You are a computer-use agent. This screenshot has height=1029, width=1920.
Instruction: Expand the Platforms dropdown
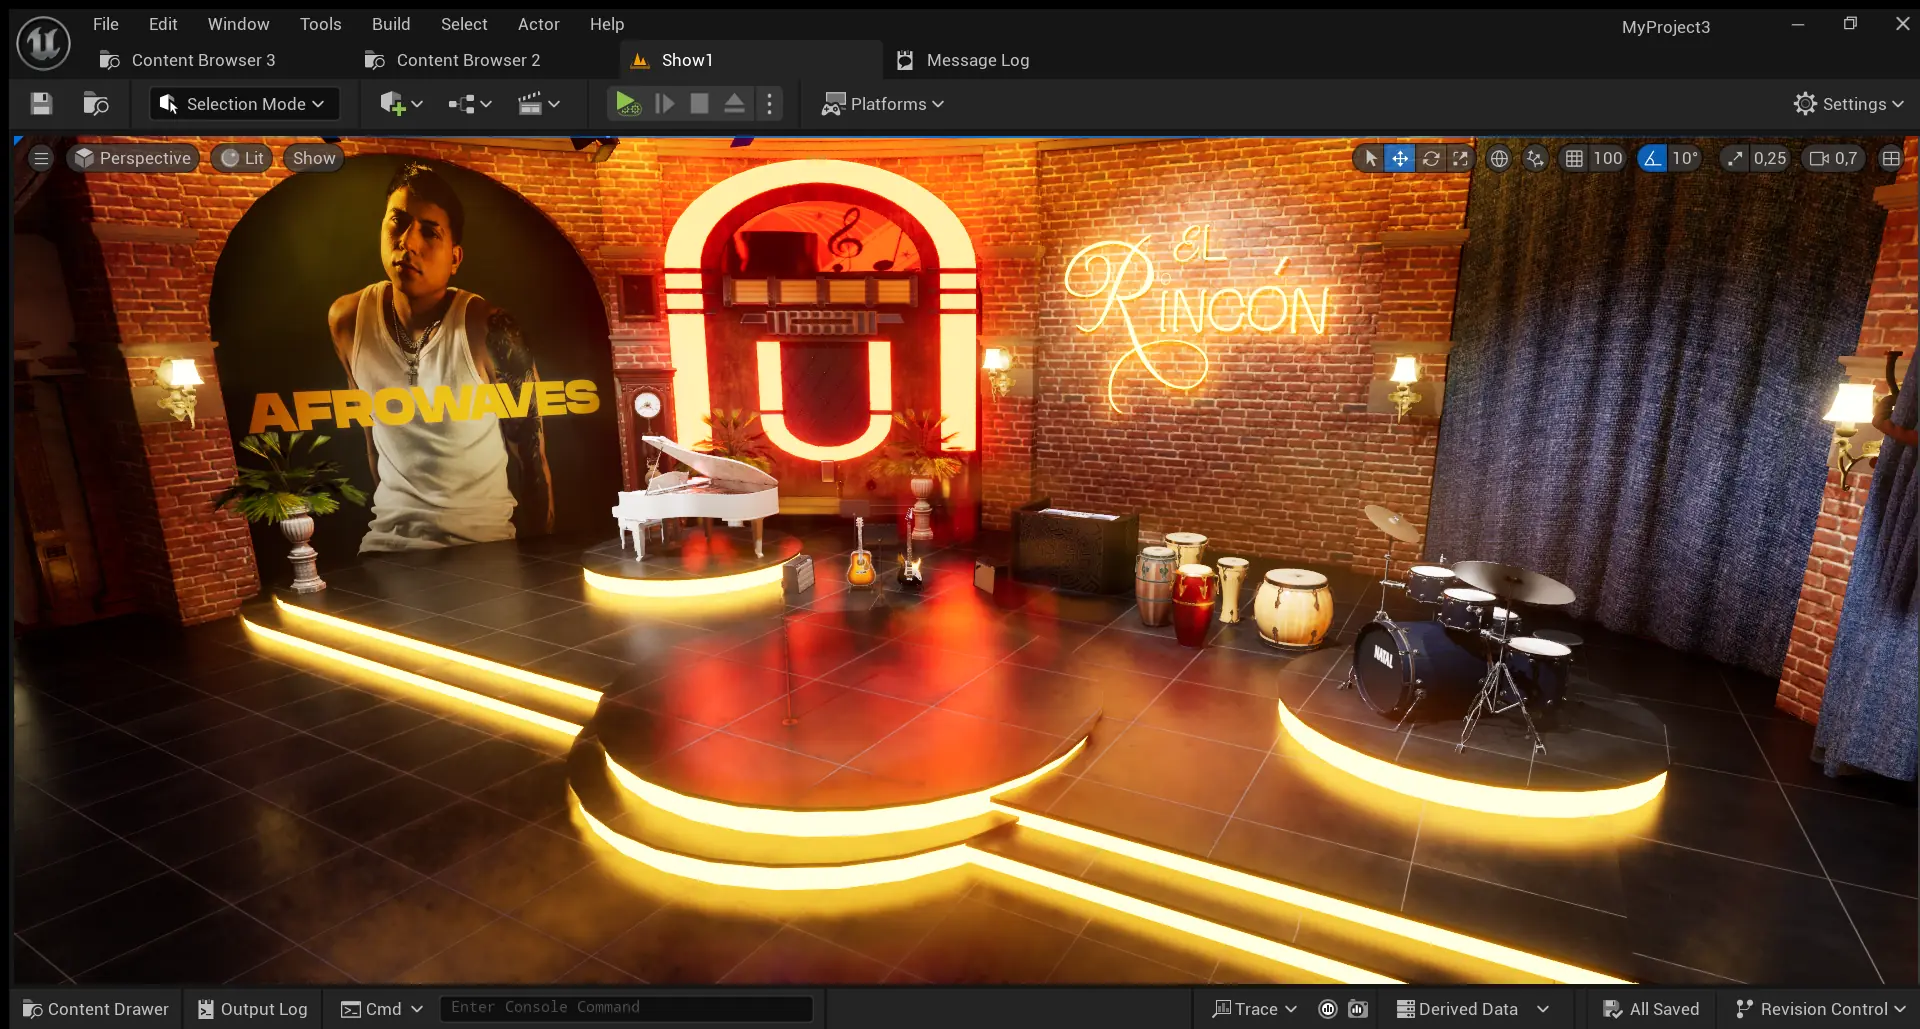coord(883,104)
